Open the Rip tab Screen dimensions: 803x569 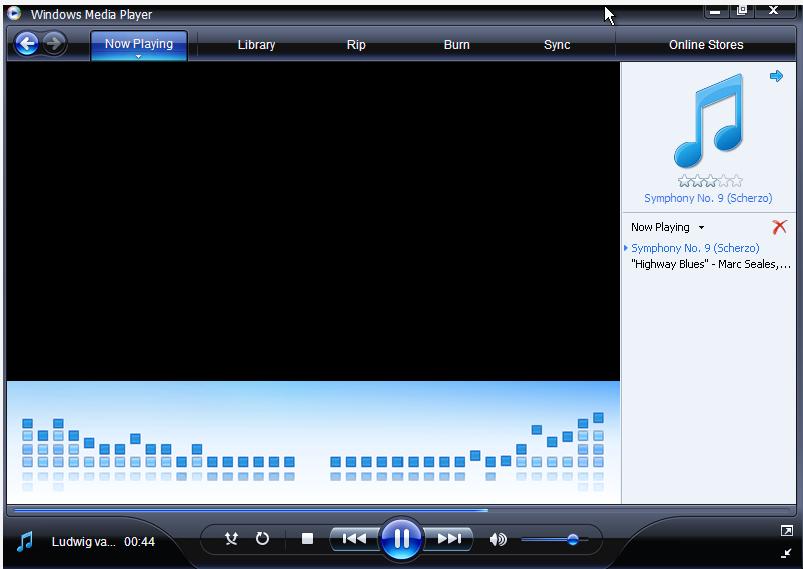coord(356,45)
